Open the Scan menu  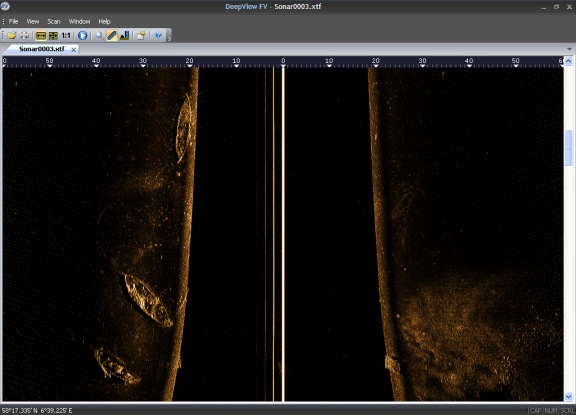pyautogui.click(x=54, y=21)
